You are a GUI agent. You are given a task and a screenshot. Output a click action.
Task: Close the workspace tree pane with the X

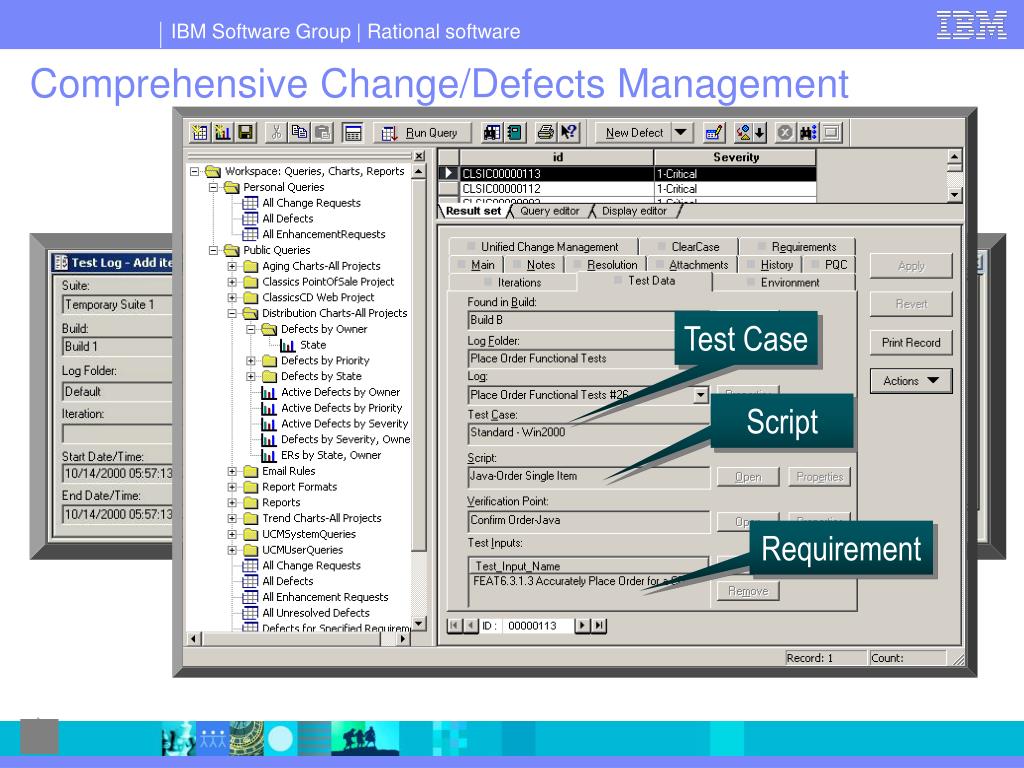point(419,156)
